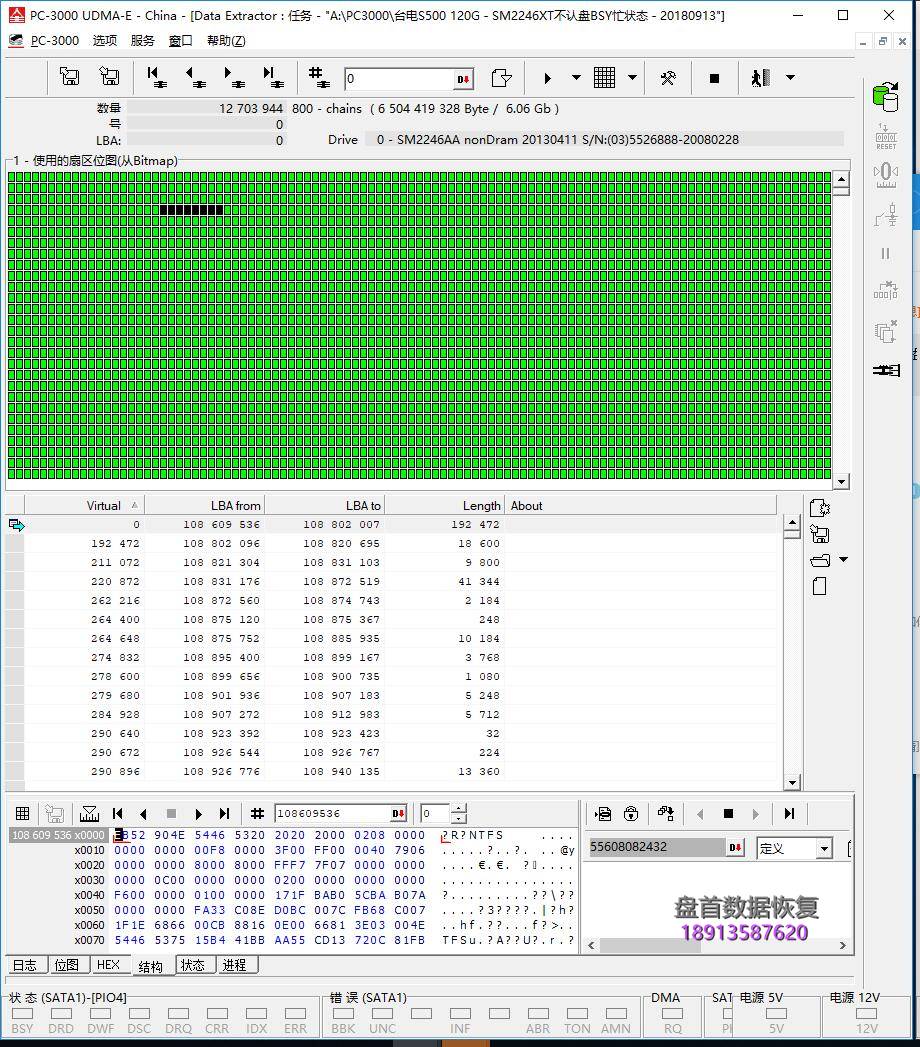Expand the dropdown arrow beside the play button
Viewport: 920px width, 1047px height.
[x=576, y=78]
